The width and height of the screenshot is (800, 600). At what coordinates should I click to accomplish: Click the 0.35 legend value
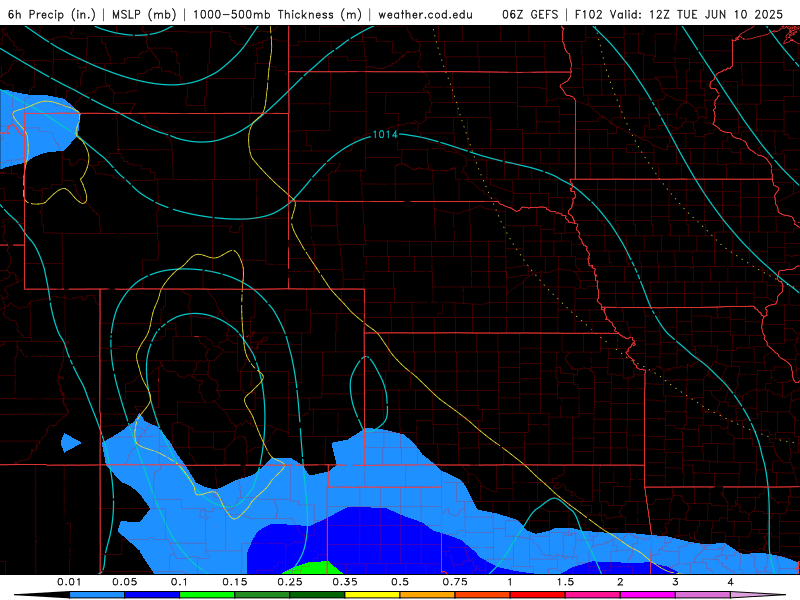coord(345,582)
